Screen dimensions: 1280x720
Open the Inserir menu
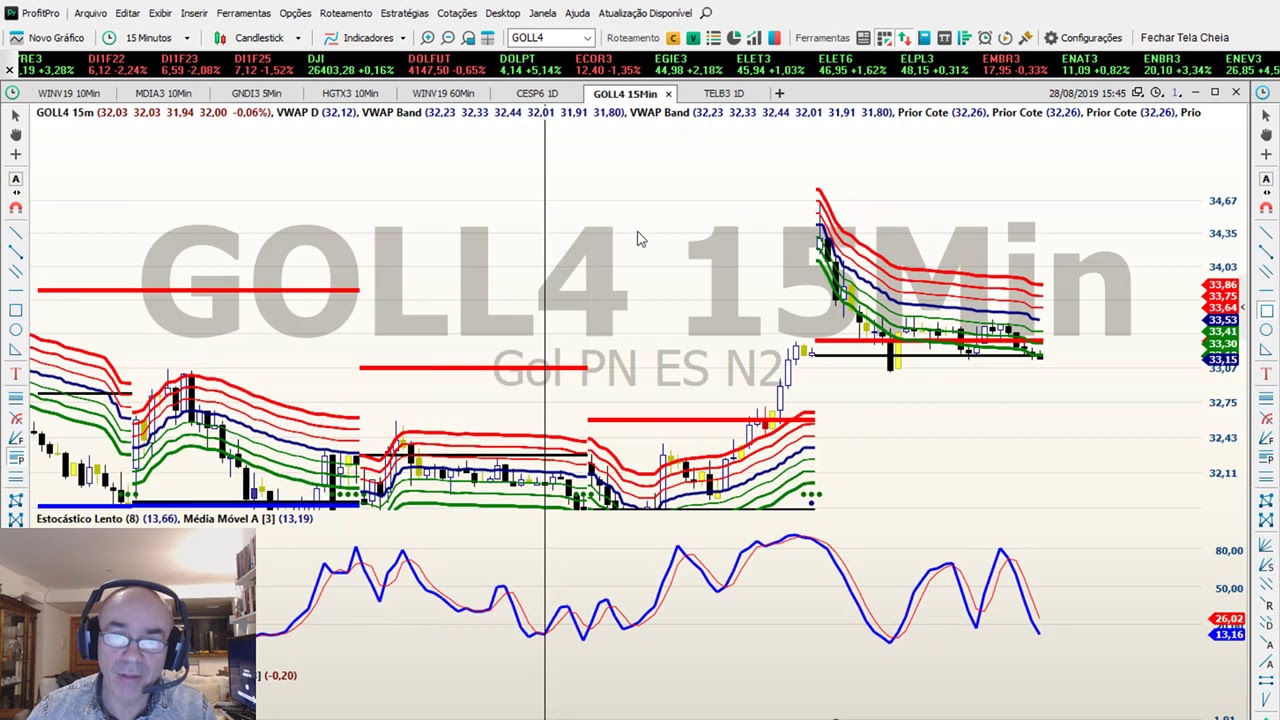click(x=194, y=13)
